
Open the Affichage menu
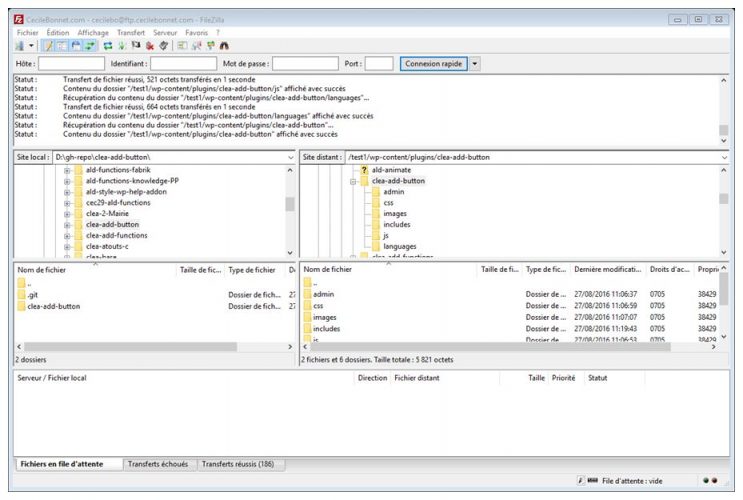(93, 33)
